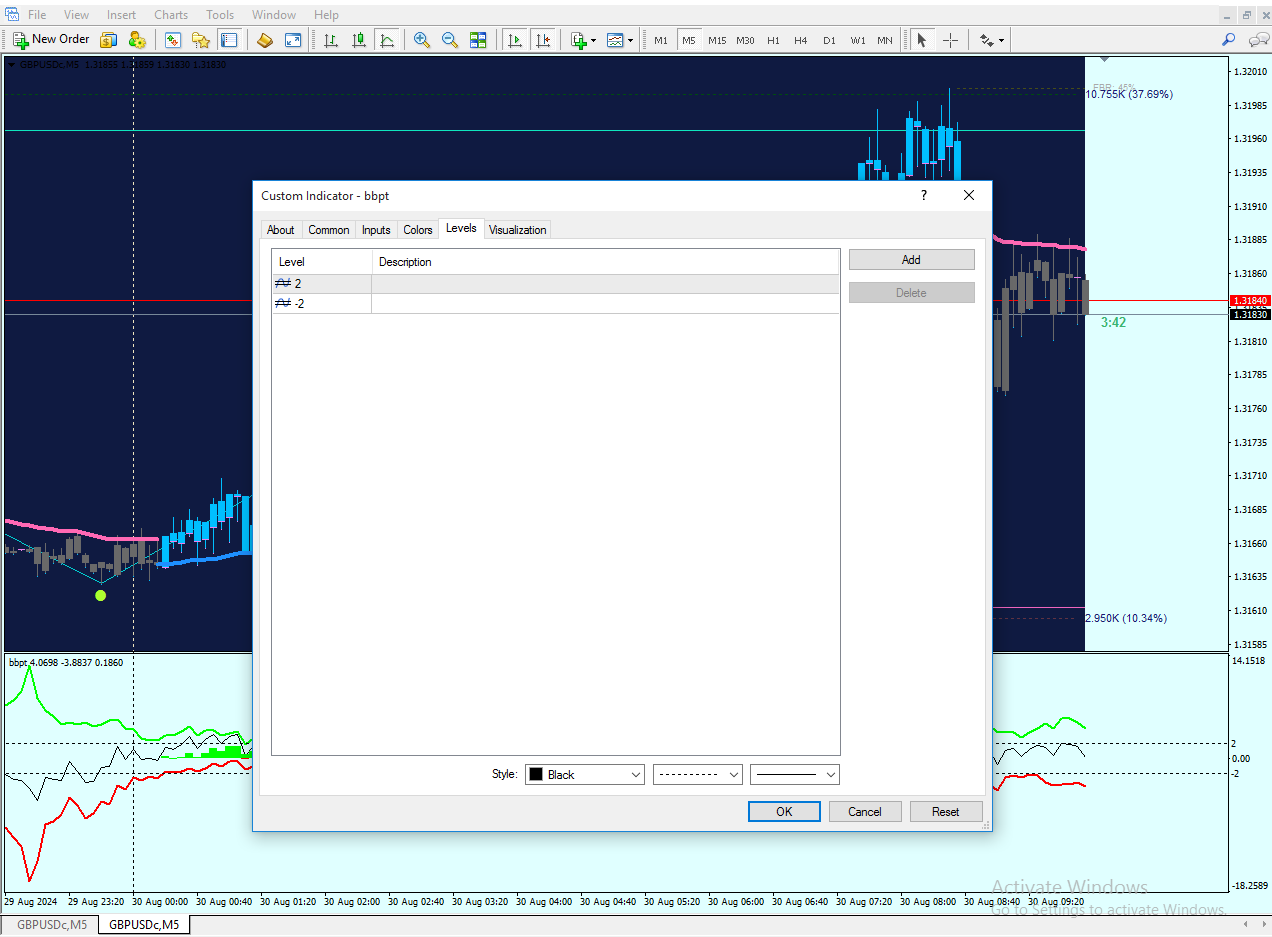Select the level -2 row
The height and width of the screenshot is (937, 1272).
(x=556, y=303)
